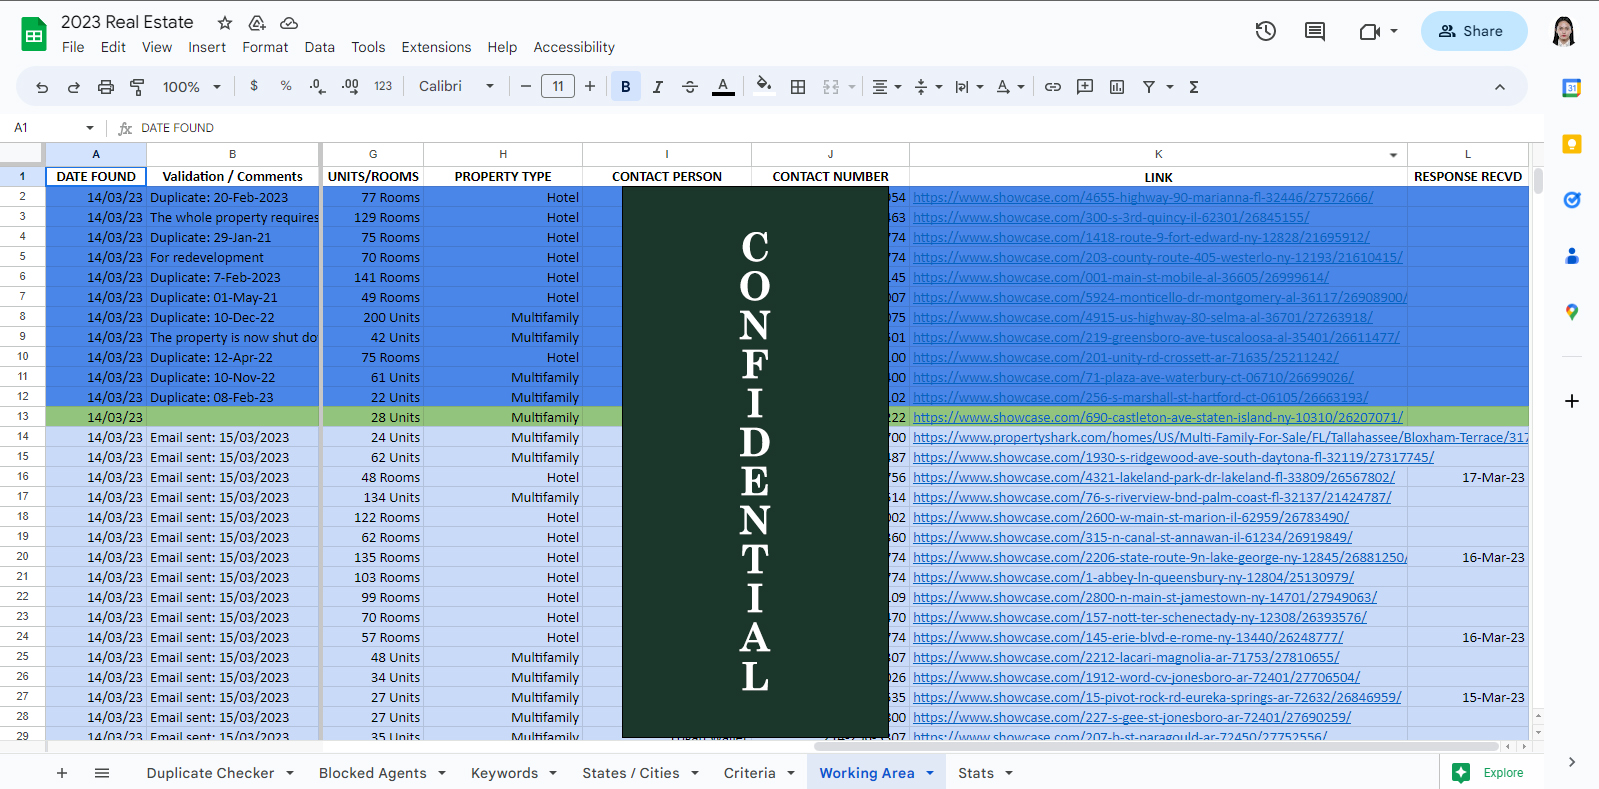Screen dimensions: 1599x789
Task: Open the Calibri font dropdown
Action: 456,86
